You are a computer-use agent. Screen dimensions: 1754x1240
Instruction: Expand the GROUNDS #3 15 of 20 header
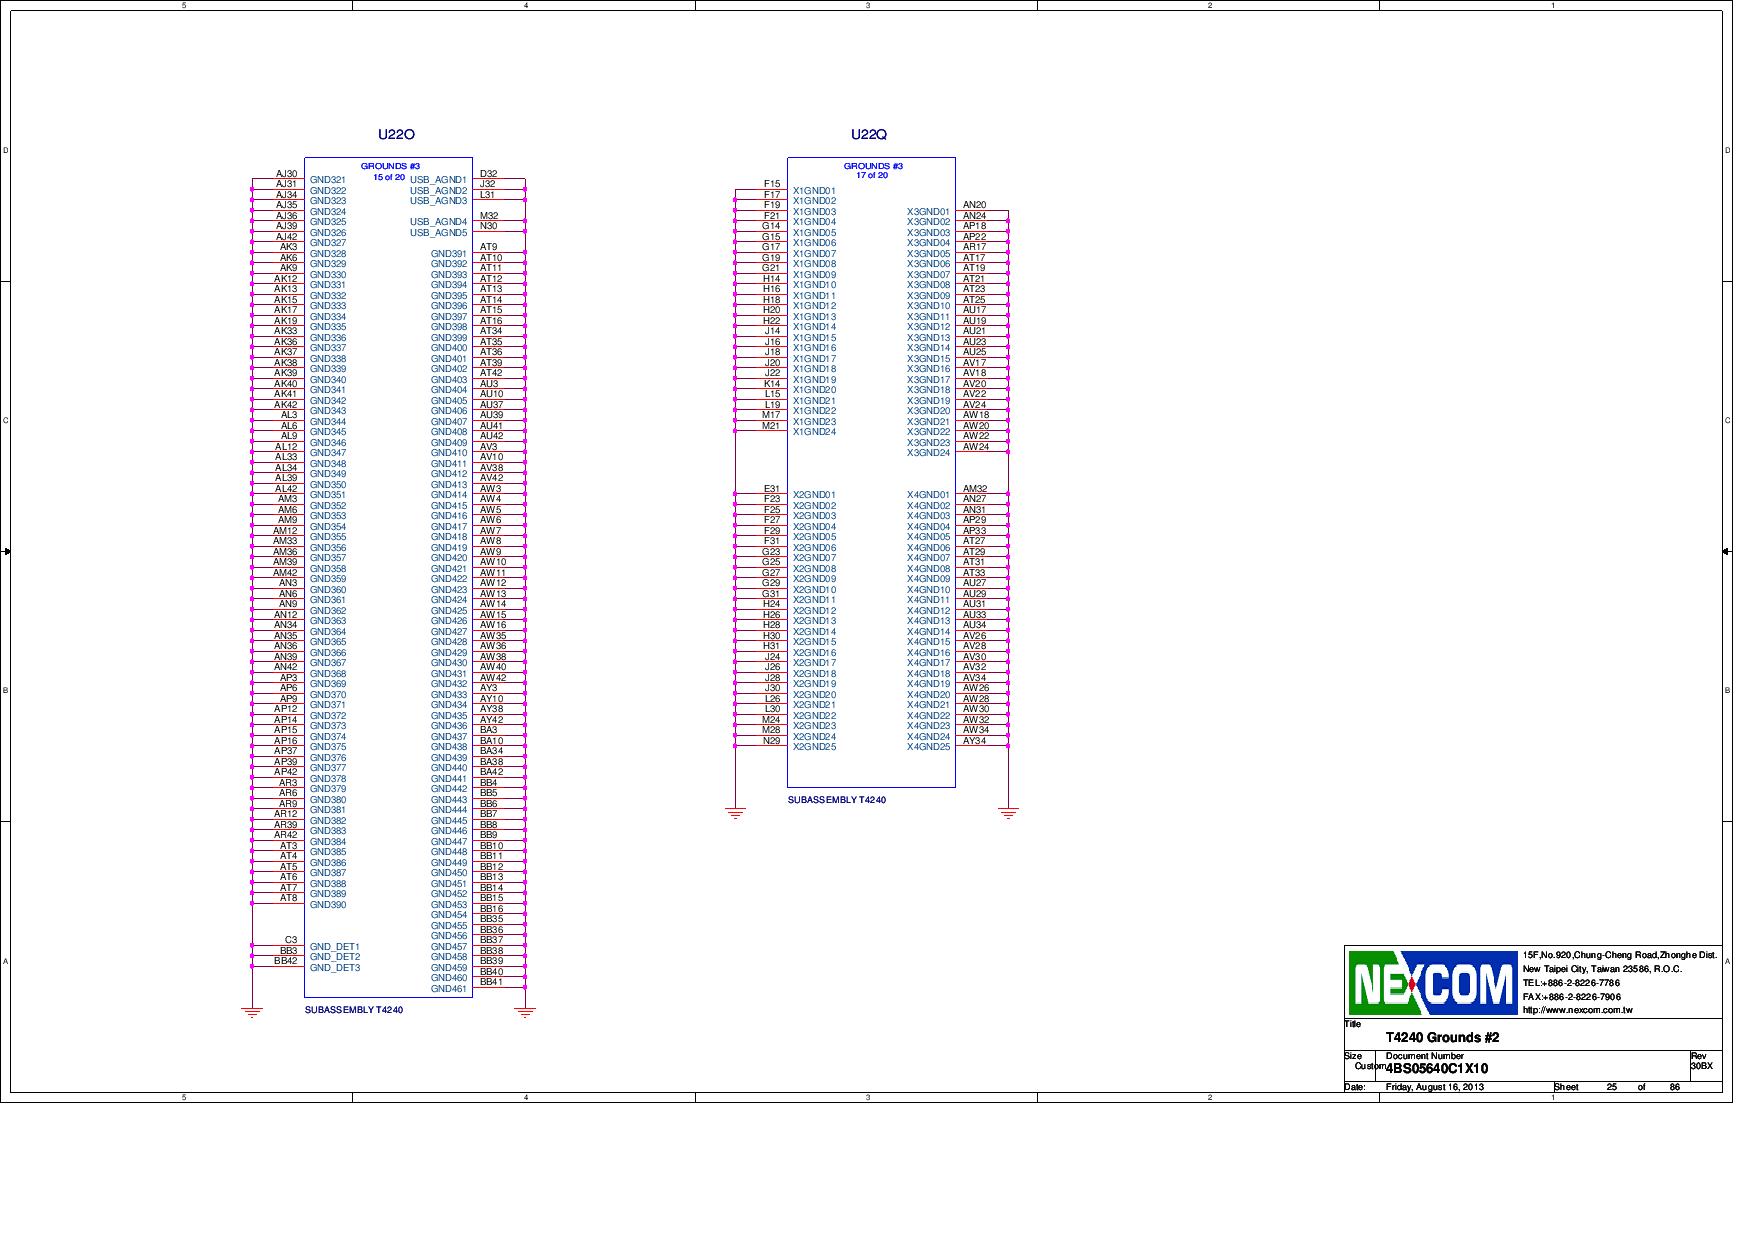388,170
